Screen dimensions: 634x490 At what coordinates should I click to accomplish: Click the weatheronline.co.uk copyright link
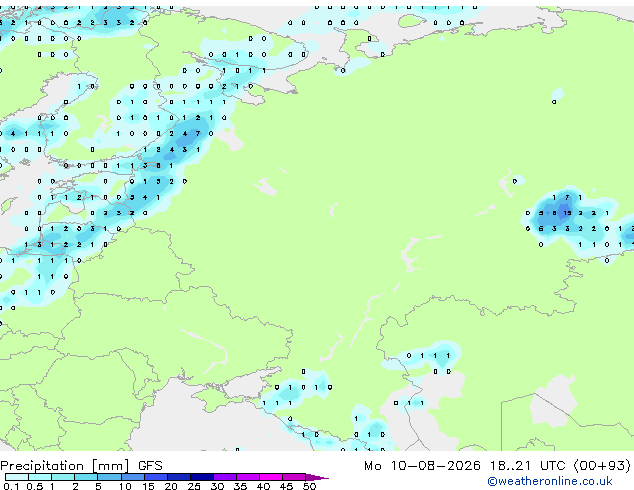(x=550, y=481)
